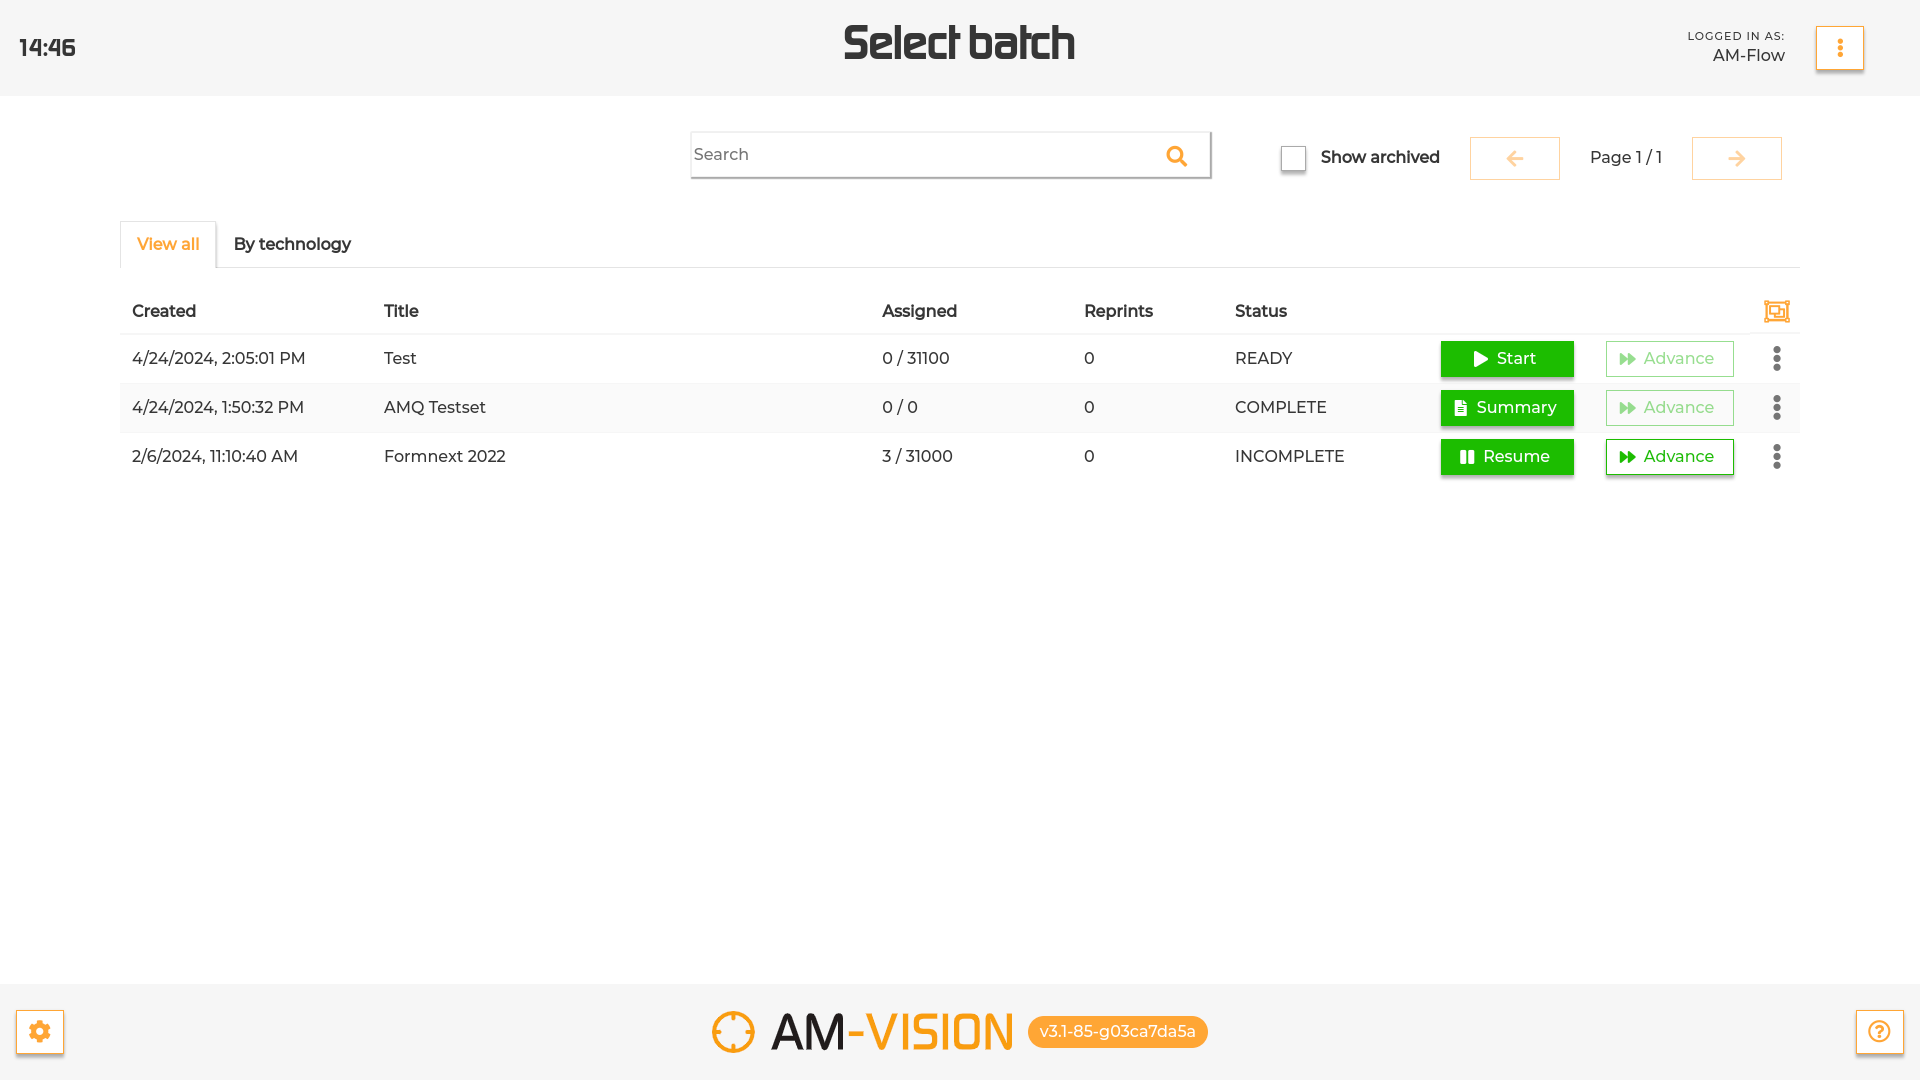Open Summary for AMQ Testset
Viewport: 1920px width, 1080px height.
1506,407
